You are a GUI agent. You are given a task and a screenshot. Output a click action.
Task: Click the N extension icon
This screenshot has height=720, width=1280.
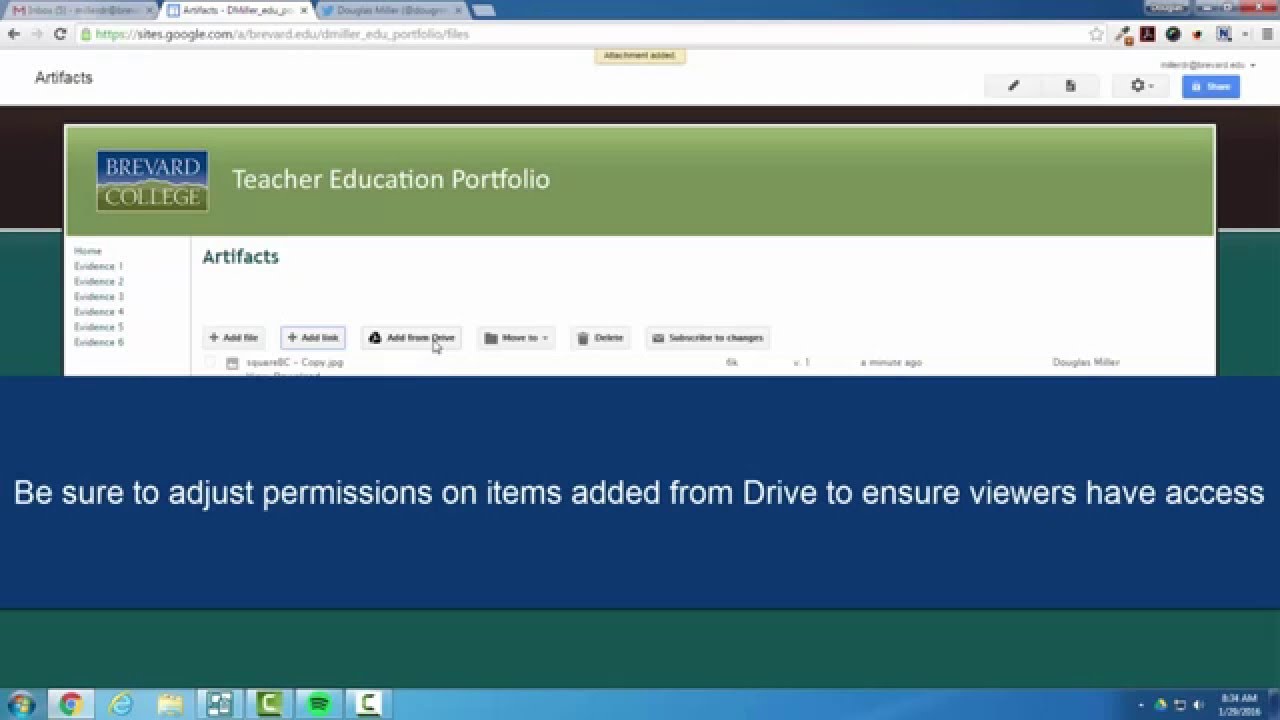point(1224,33)
